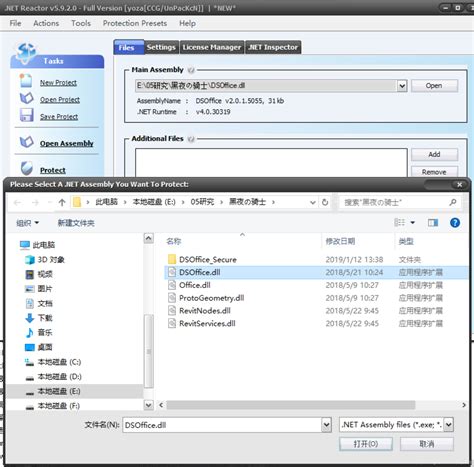Open the .NET Assembly file type dropdown
This screenshot has height=467, width=474.
click(449, 425)
